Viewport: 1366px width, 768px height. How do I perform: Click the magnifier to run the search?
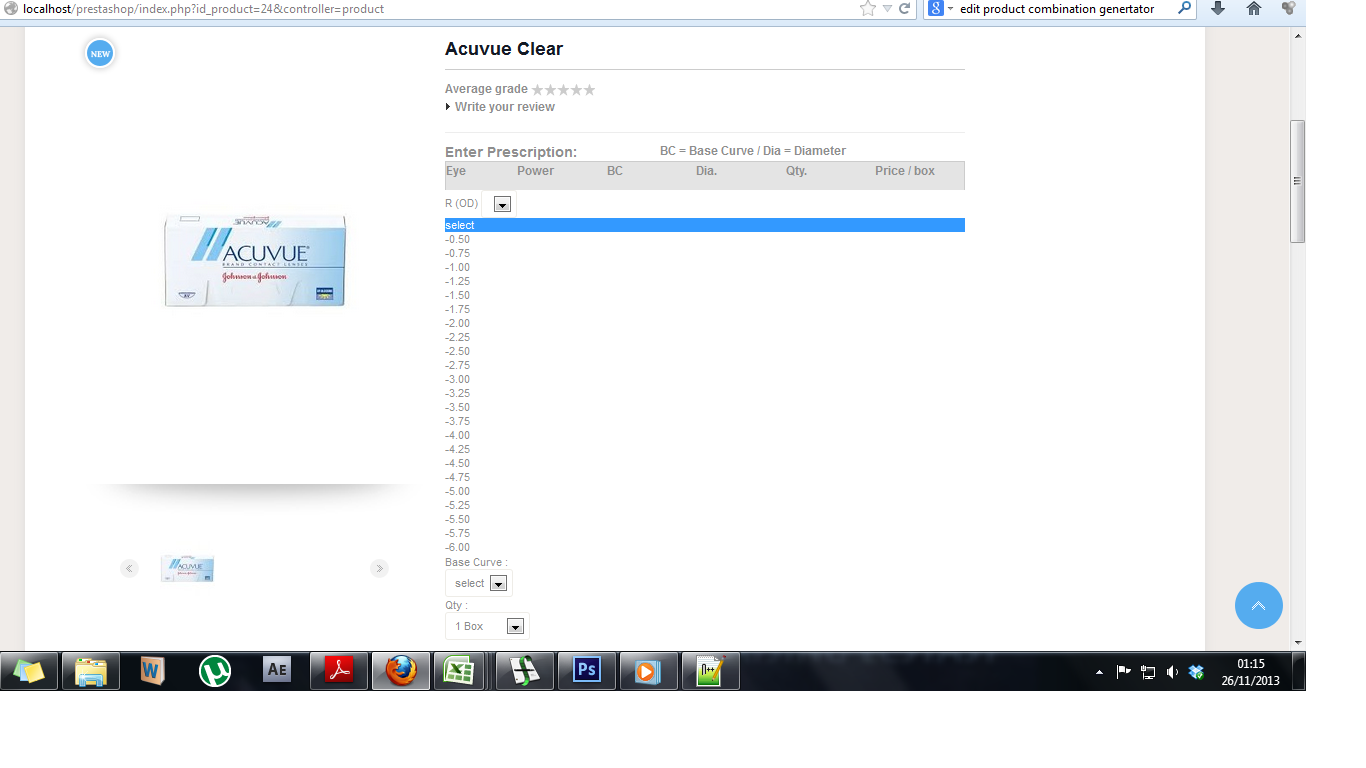point(1185,9)
